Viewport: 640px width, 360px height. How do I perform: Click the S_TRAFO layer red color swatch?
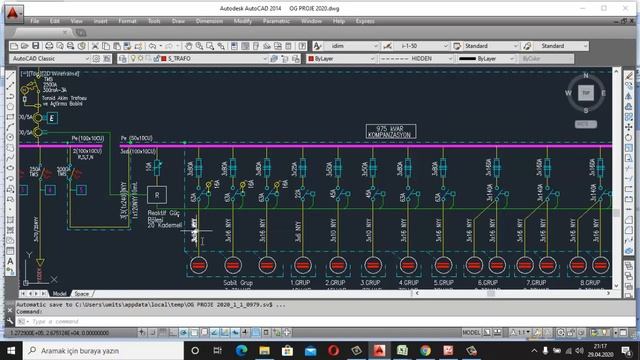(164, 59)
